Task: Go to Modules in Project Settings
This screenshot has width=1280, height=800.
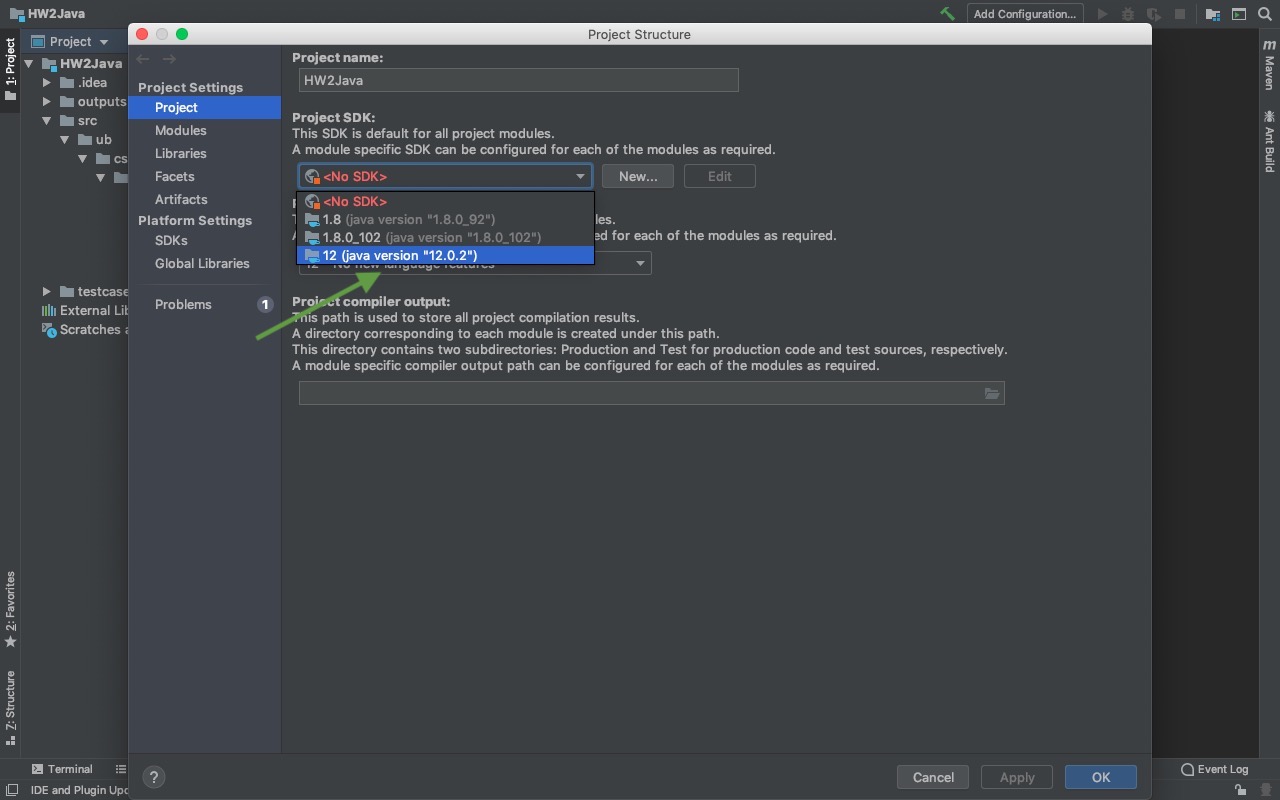Action: click(x=180, y=130)
